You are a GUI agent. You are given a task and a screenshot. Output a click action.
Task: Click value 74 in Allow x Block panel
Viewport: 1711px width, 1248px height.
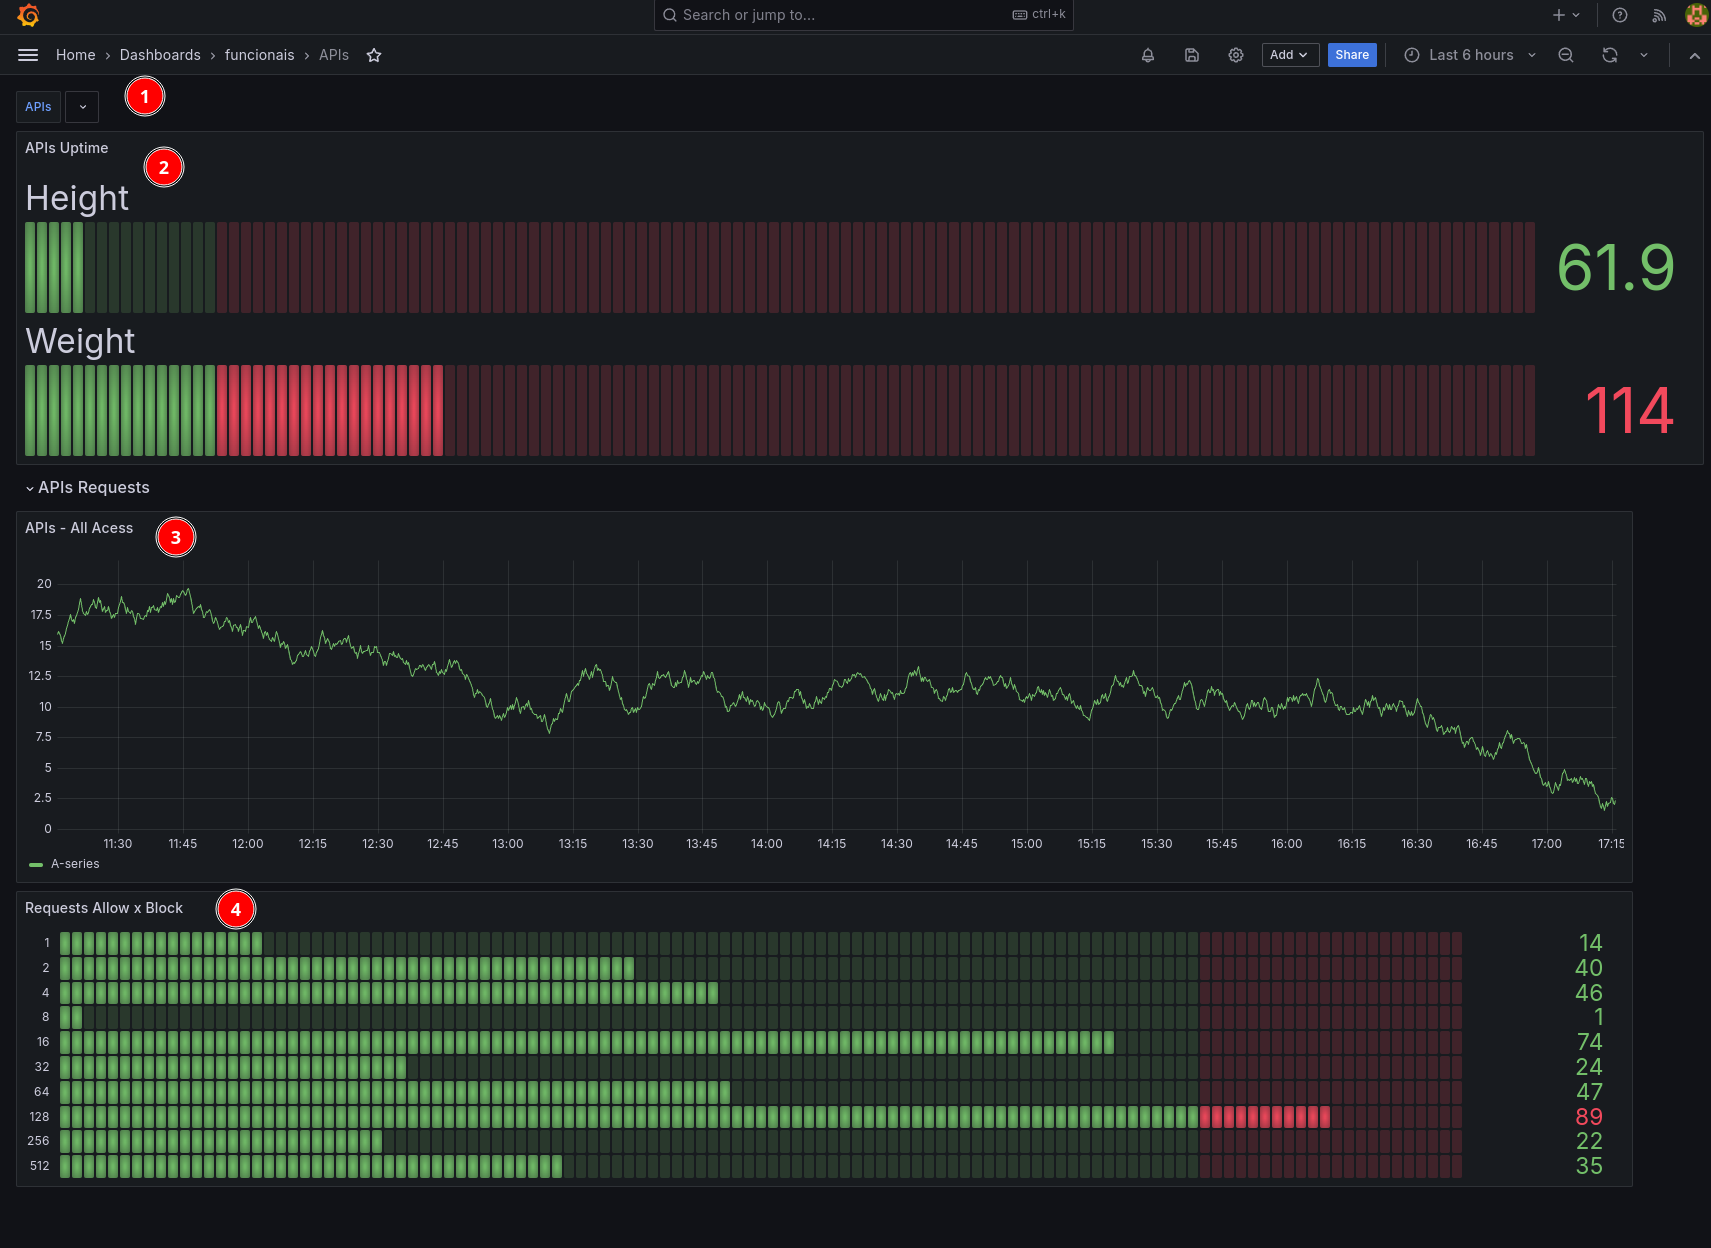(x=1589, y=1042)
